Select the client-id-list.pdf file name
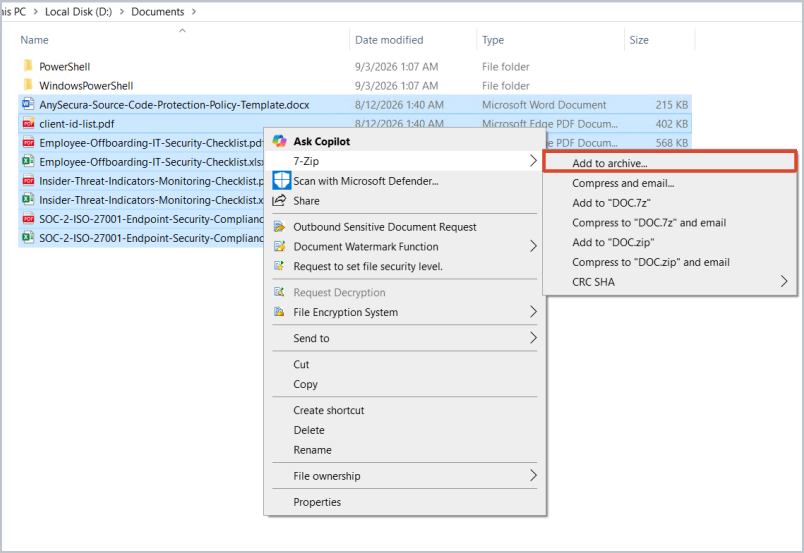 tap(77, 124)
